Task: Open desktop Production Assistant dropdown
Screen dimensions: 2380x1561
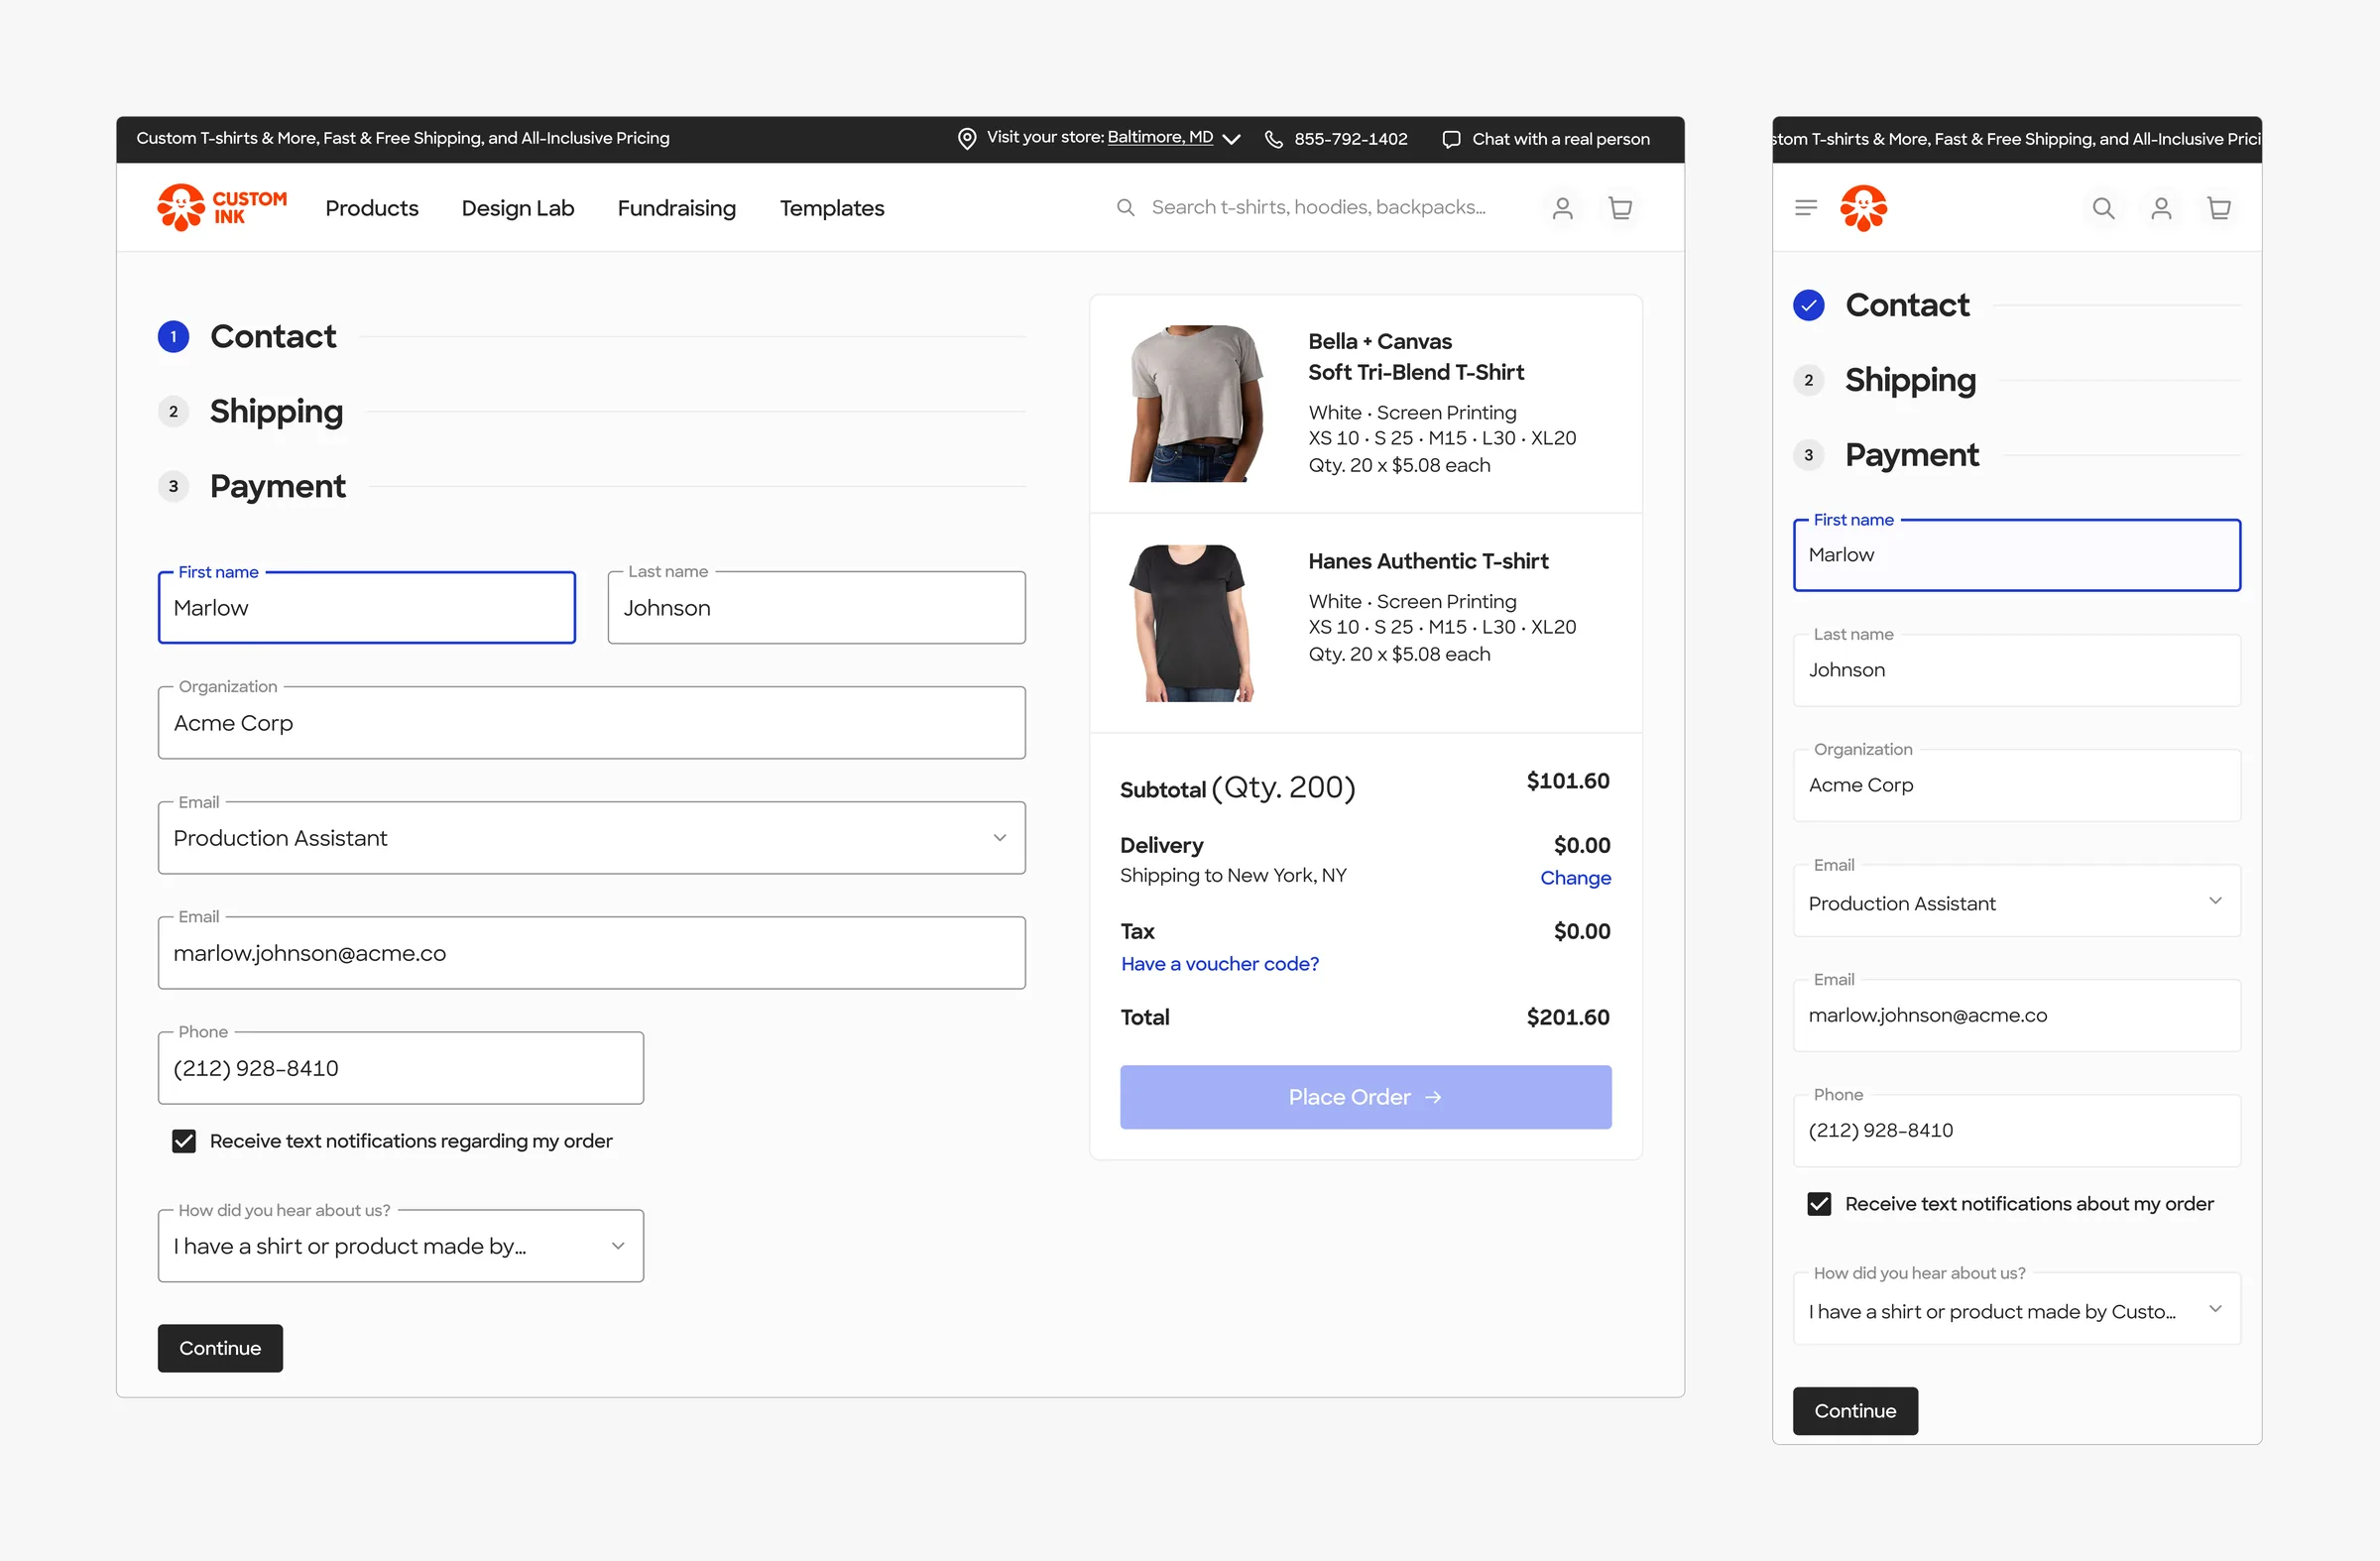Action: pos(591,838)
